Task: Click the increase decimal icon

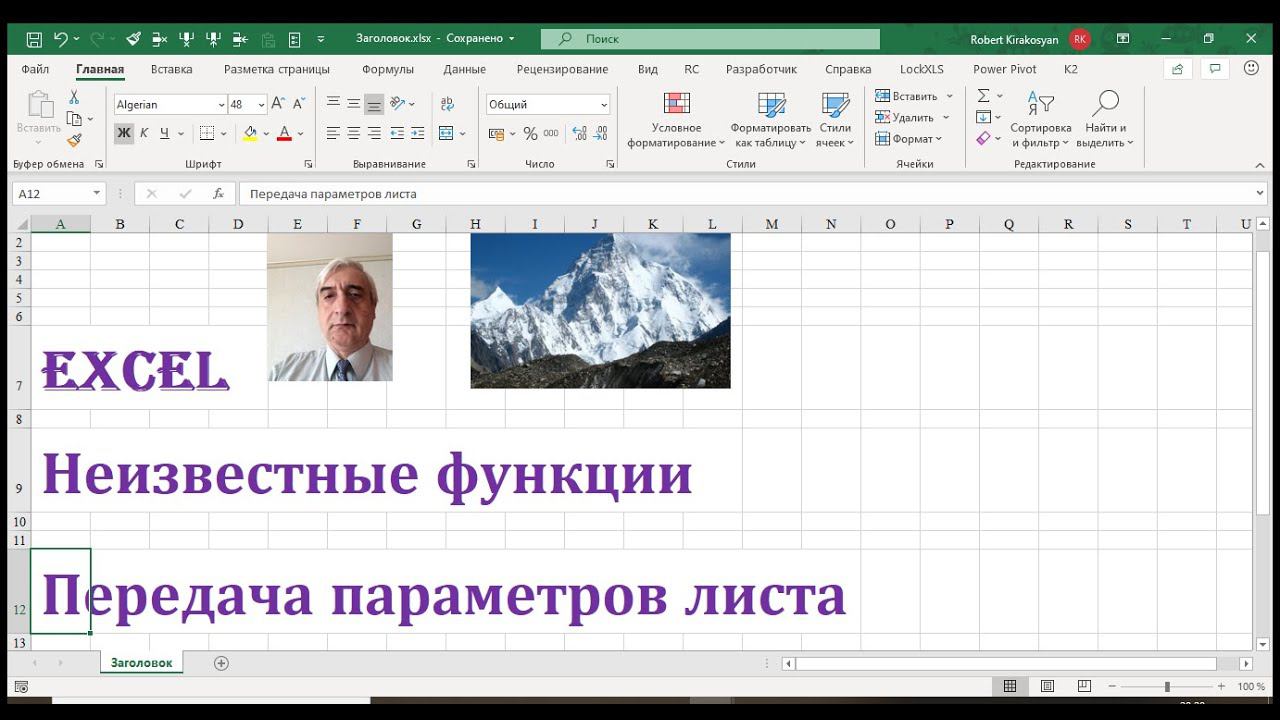Action: (580, 133)
